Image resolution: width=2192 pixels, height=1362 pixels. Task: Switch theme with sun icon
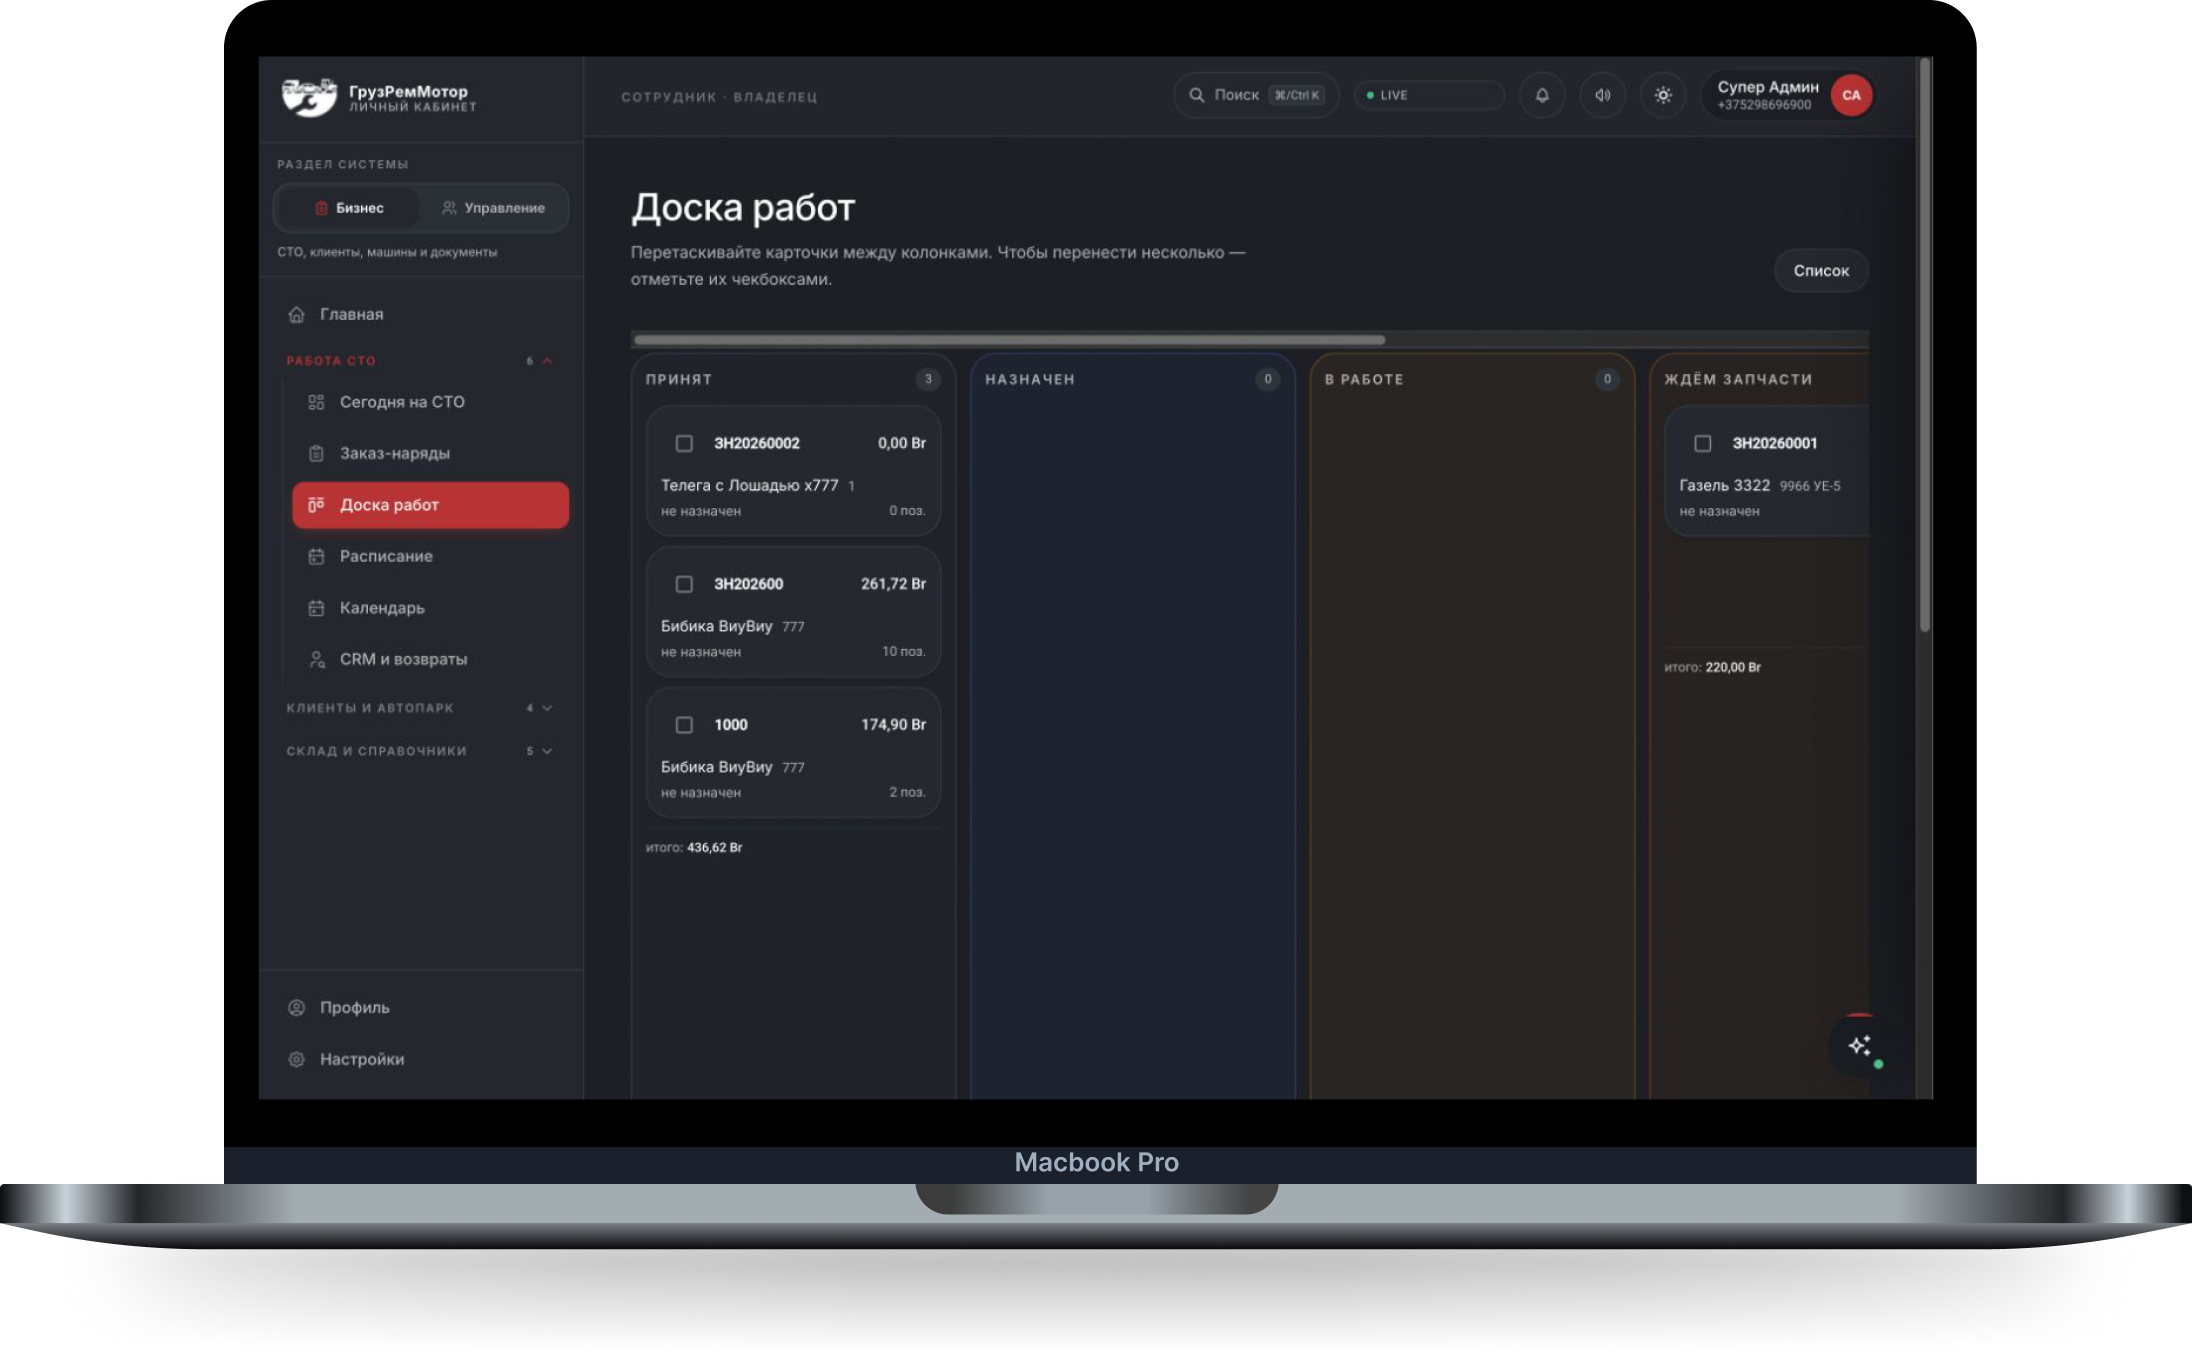(1663, 95)
